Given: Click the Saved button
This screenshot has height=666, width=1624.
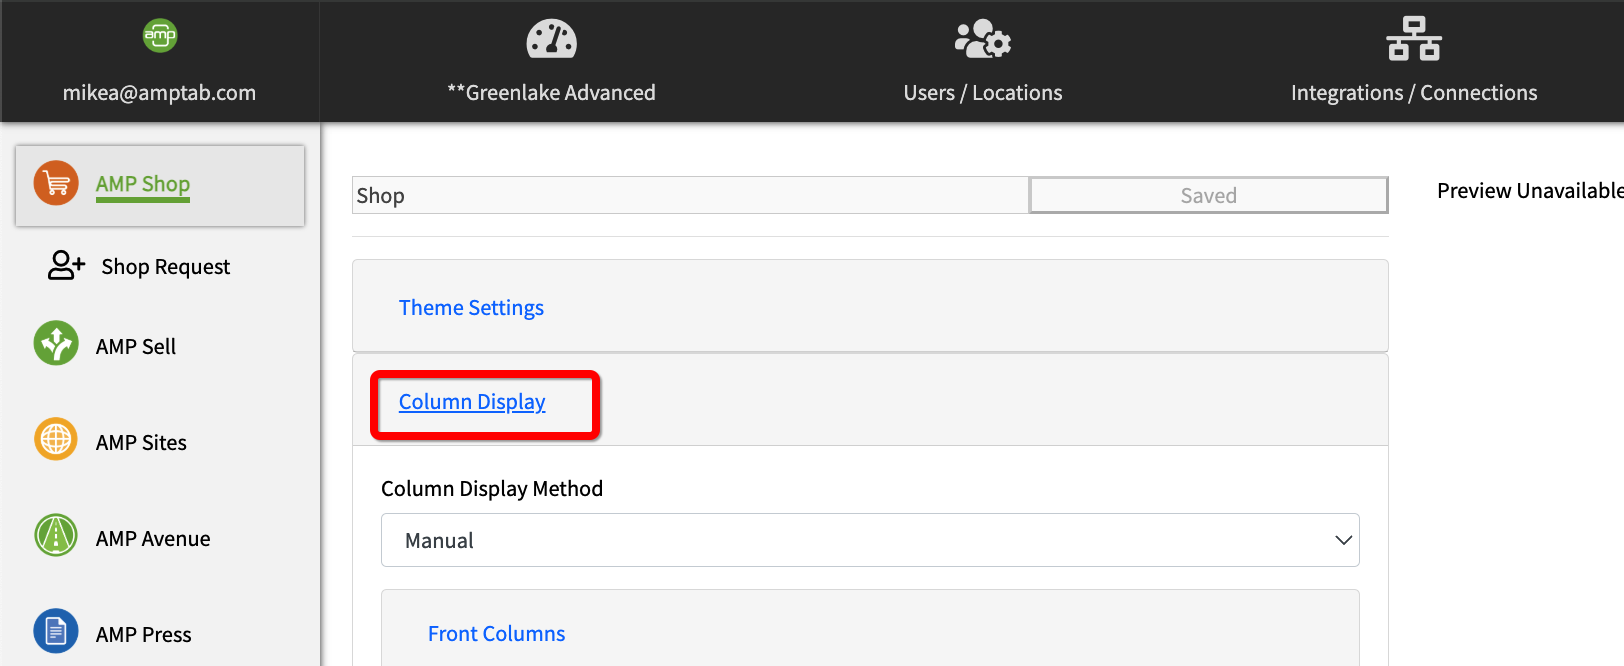Looking at the screenshot, I should [1209, 195].
